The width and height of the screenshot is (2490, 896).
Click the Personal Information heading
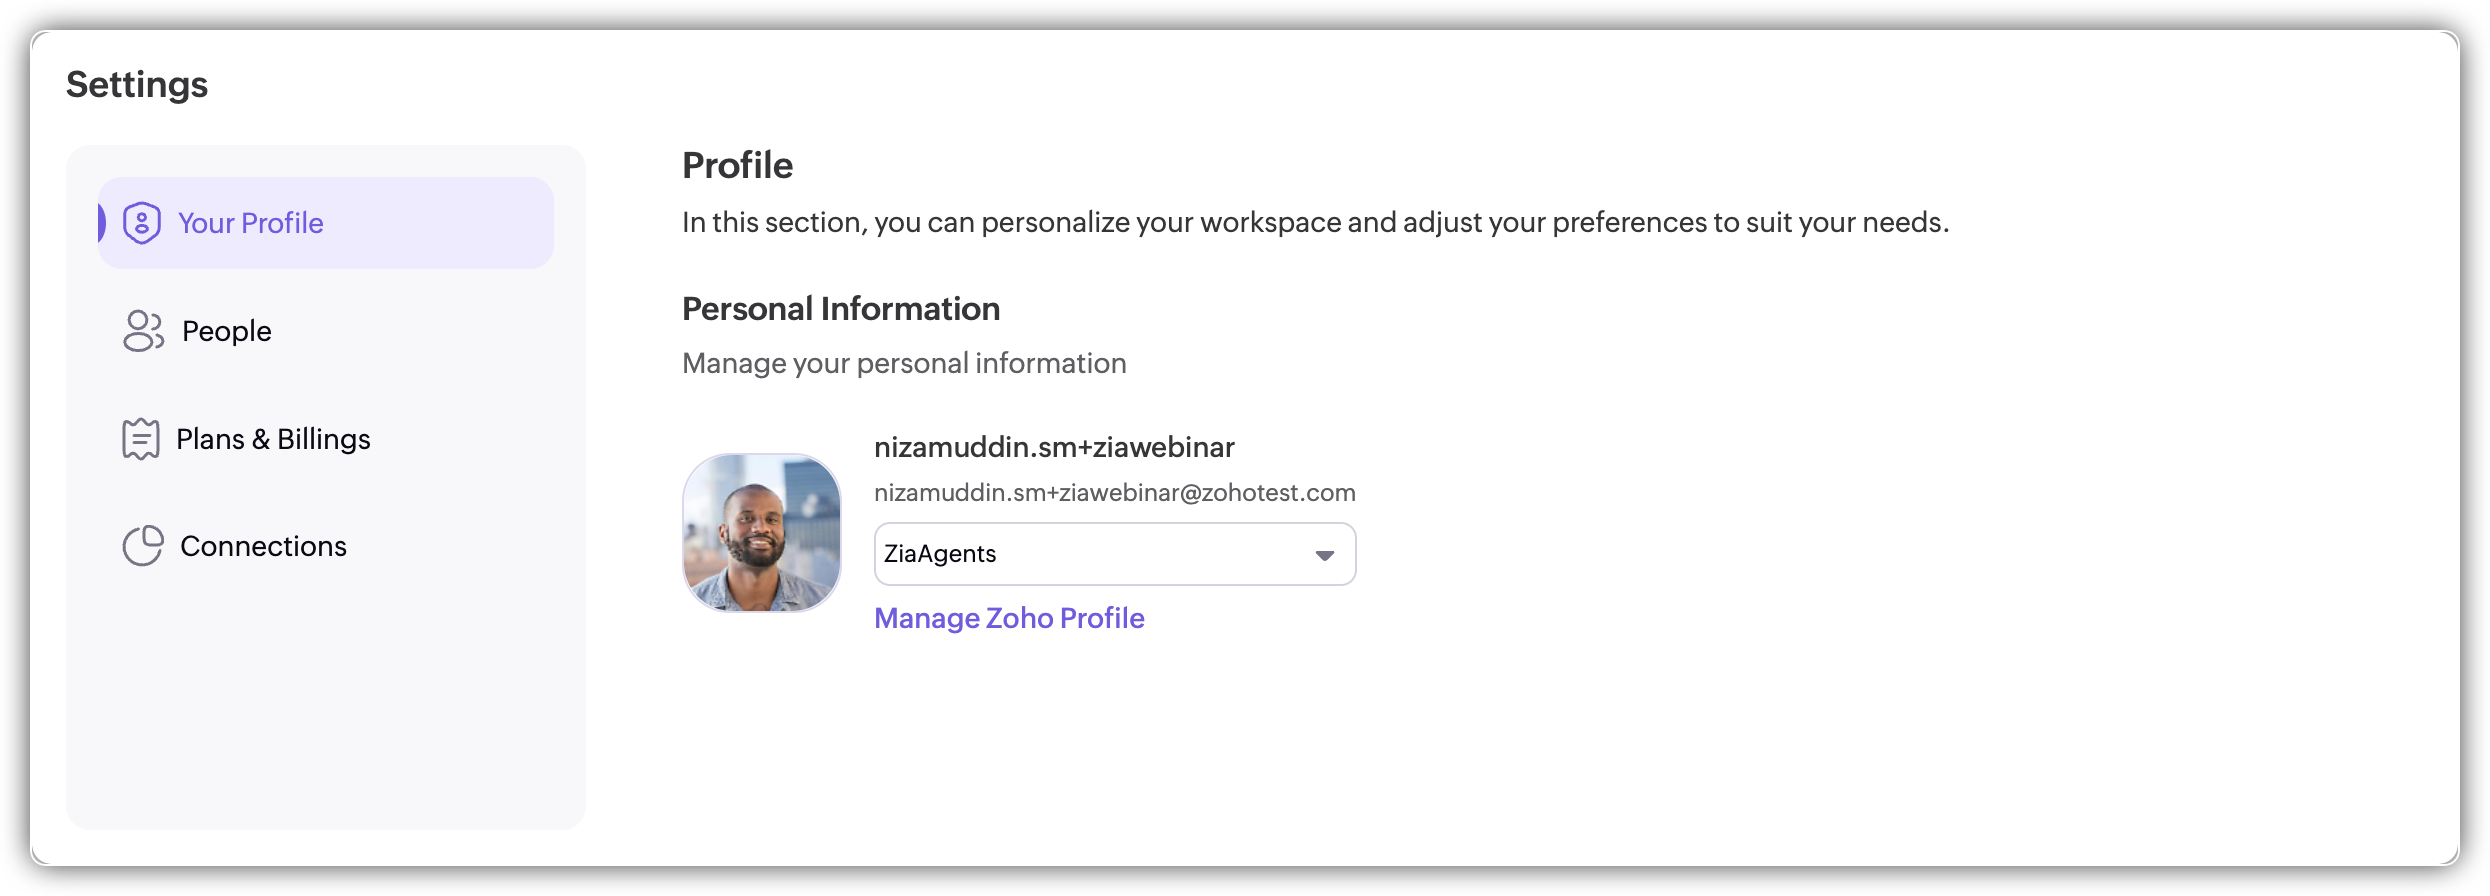point(840,309)
